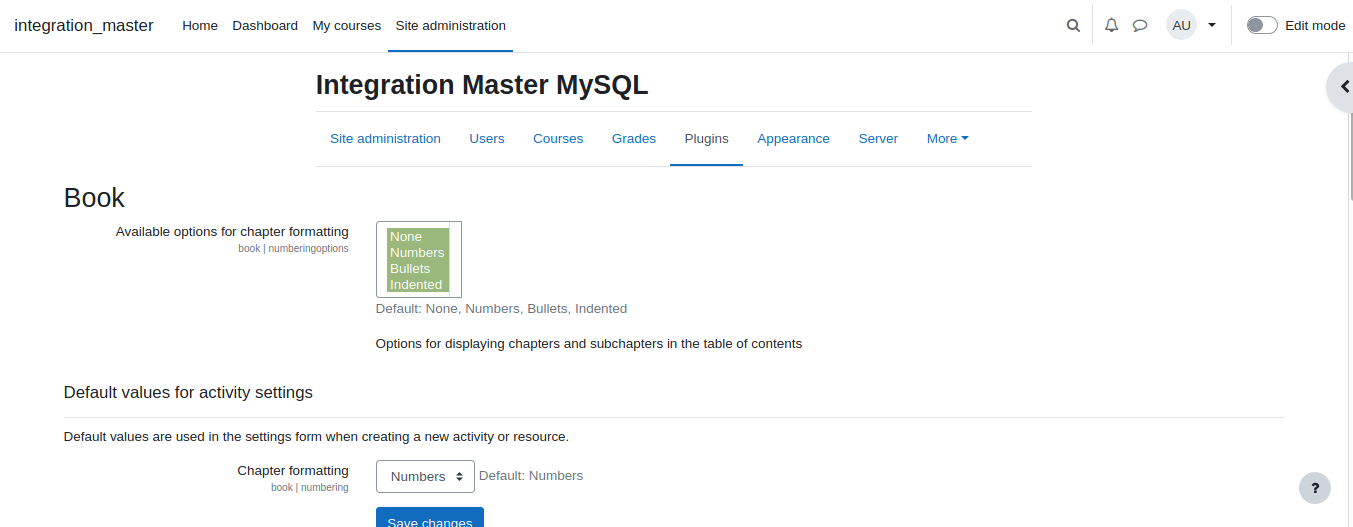Select Site administration top nav item
This screenshot has height=527, width=1353.
coord(451,26)
